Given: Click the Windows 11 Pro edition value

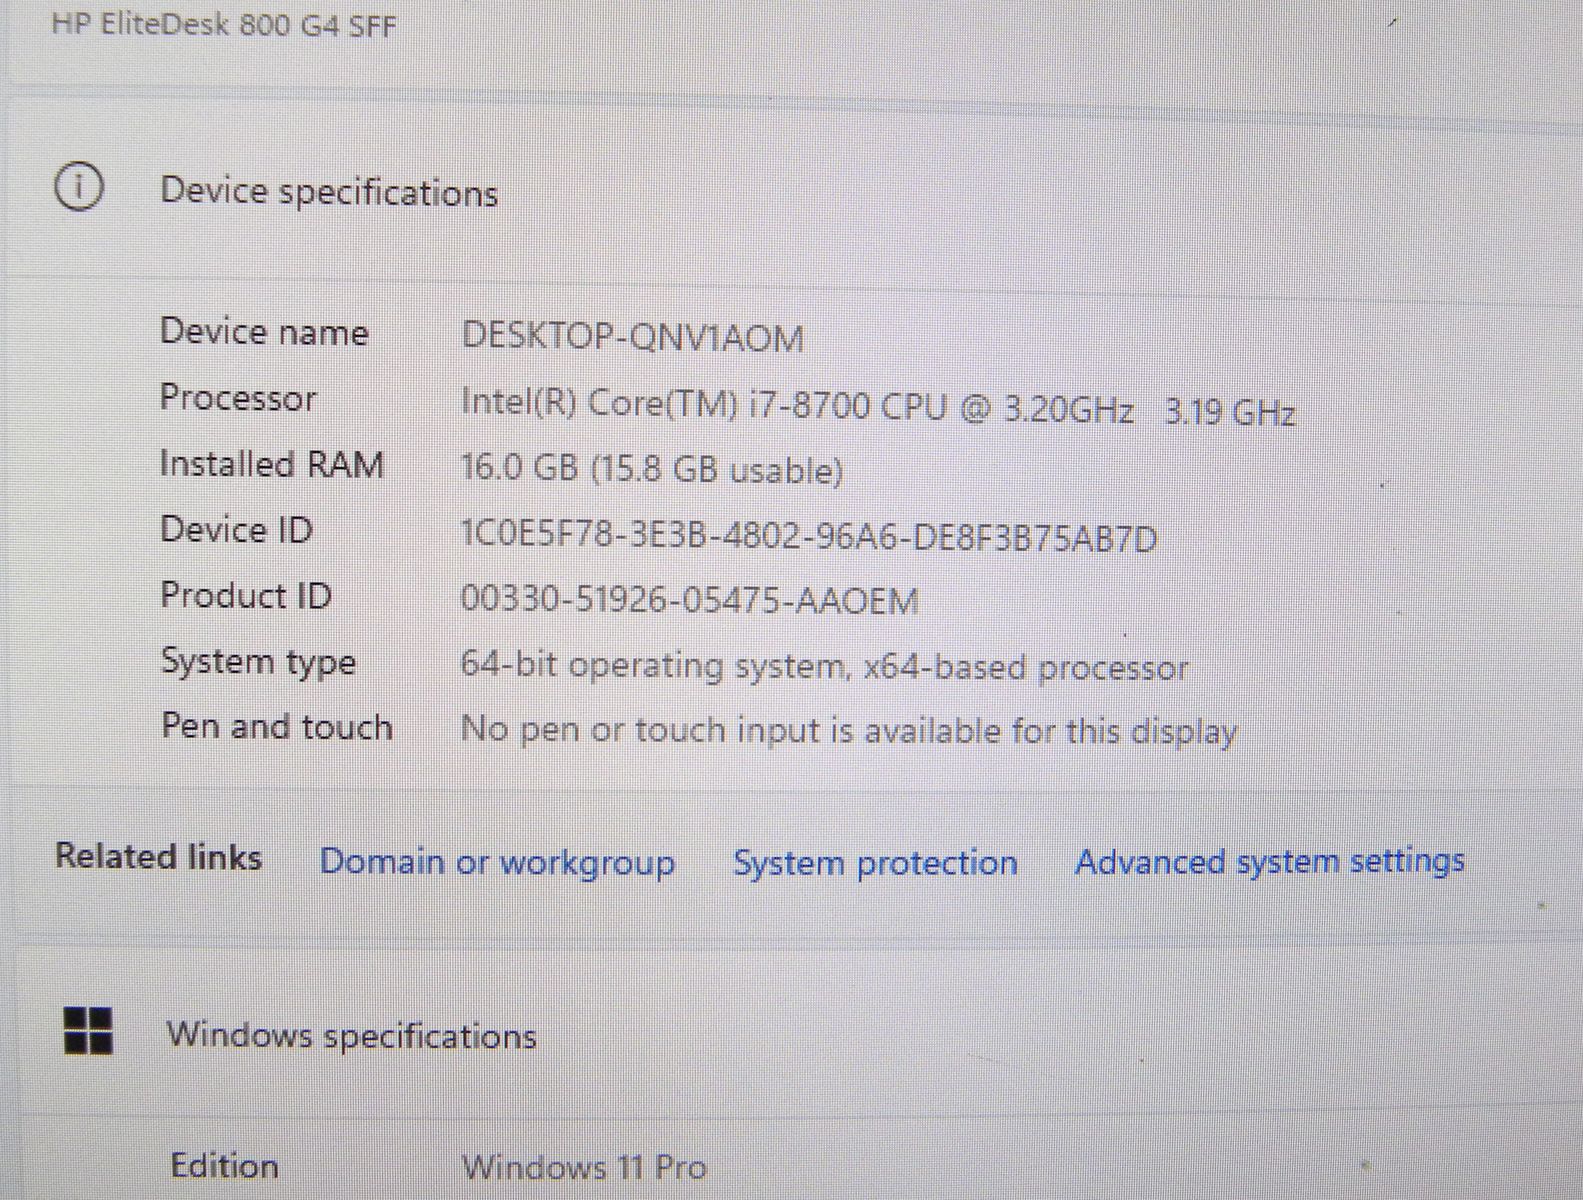Looking at the screenshot, I should pos(584,1166).
